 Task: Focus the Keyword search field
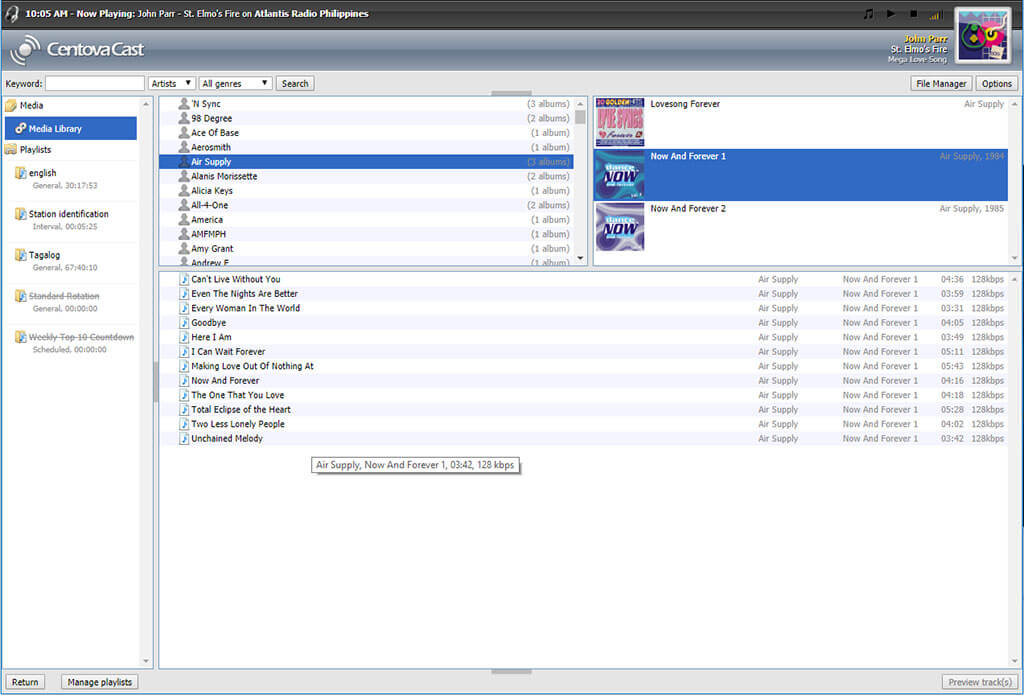pyautogui.click(x=95, y=84)
